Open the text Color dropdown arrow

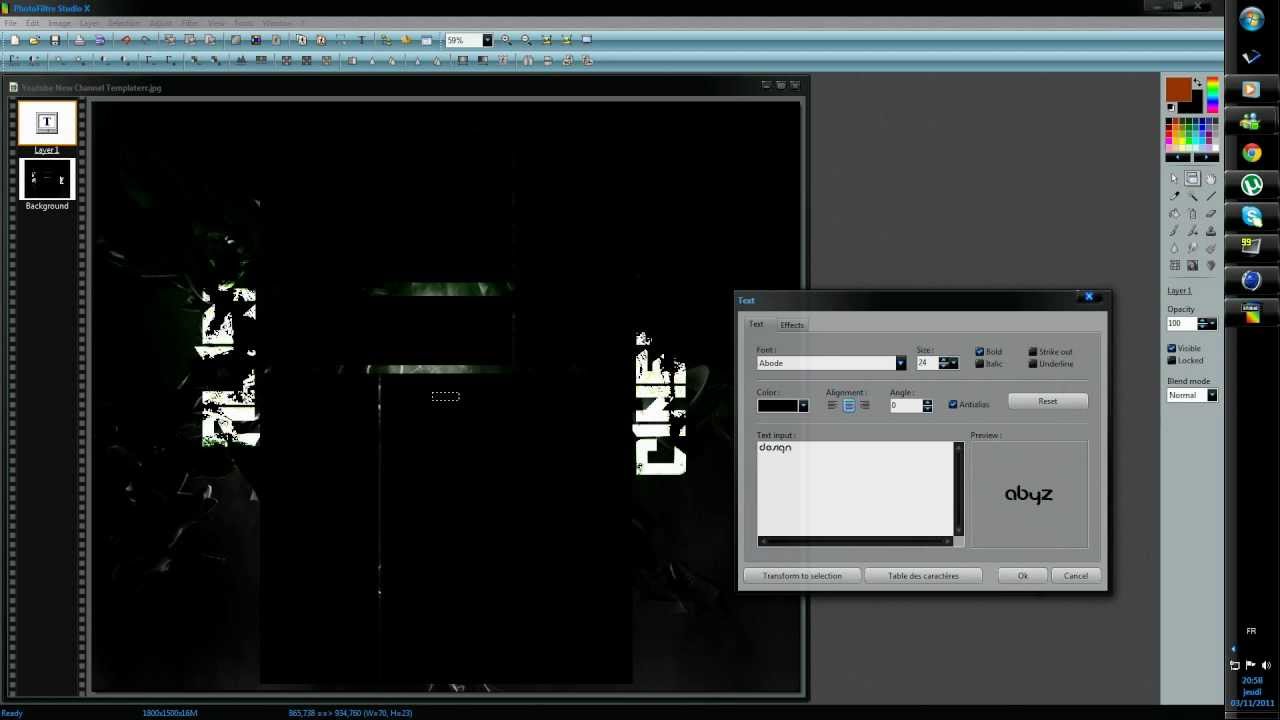pyautogui.click(x=802, y=406)
